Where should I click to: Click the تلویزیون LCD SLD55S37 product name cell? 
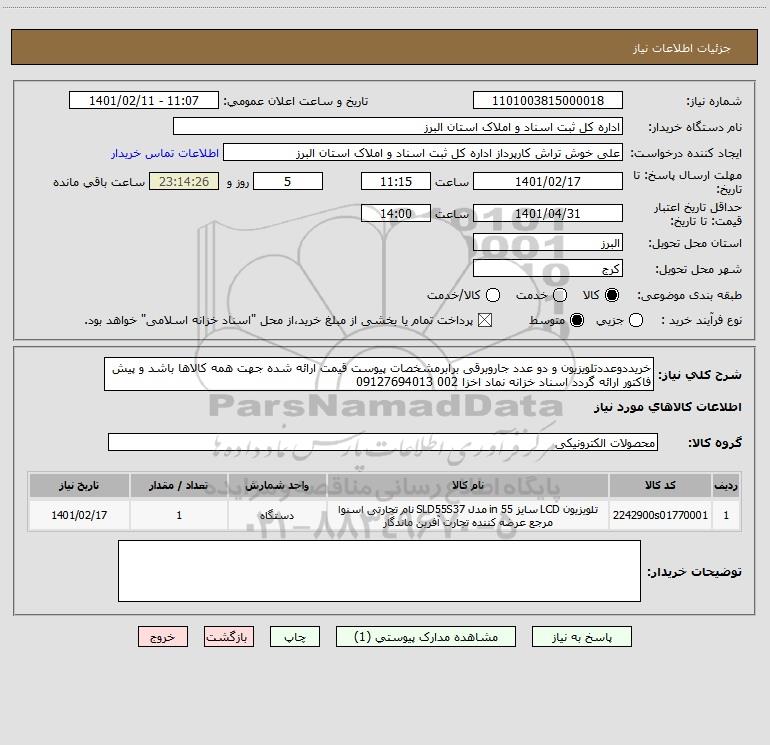coord(468,515)
